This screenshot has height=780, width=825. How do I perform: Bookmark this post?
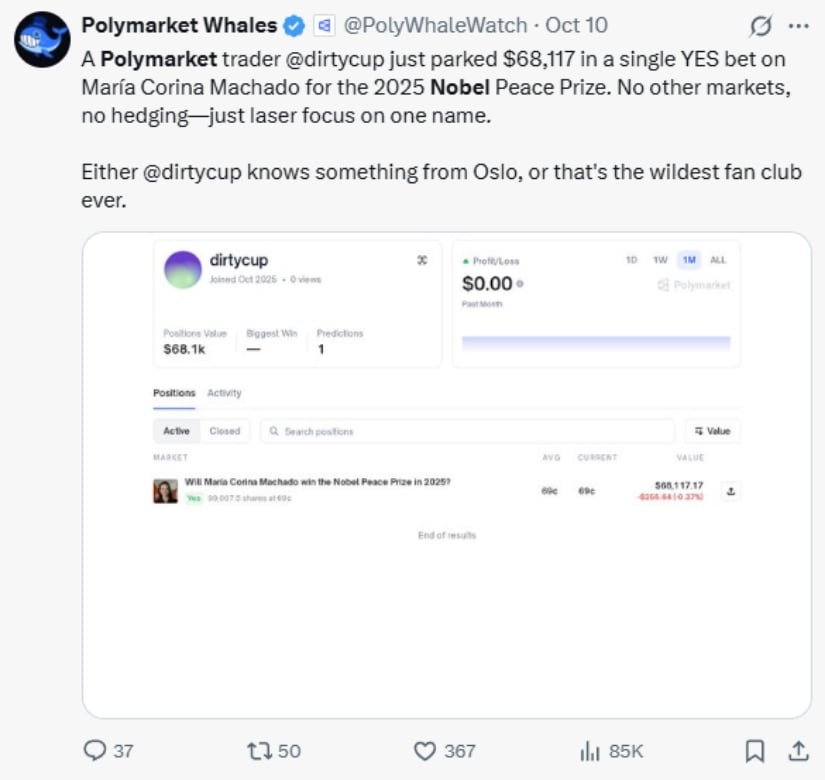pos(756,750)
